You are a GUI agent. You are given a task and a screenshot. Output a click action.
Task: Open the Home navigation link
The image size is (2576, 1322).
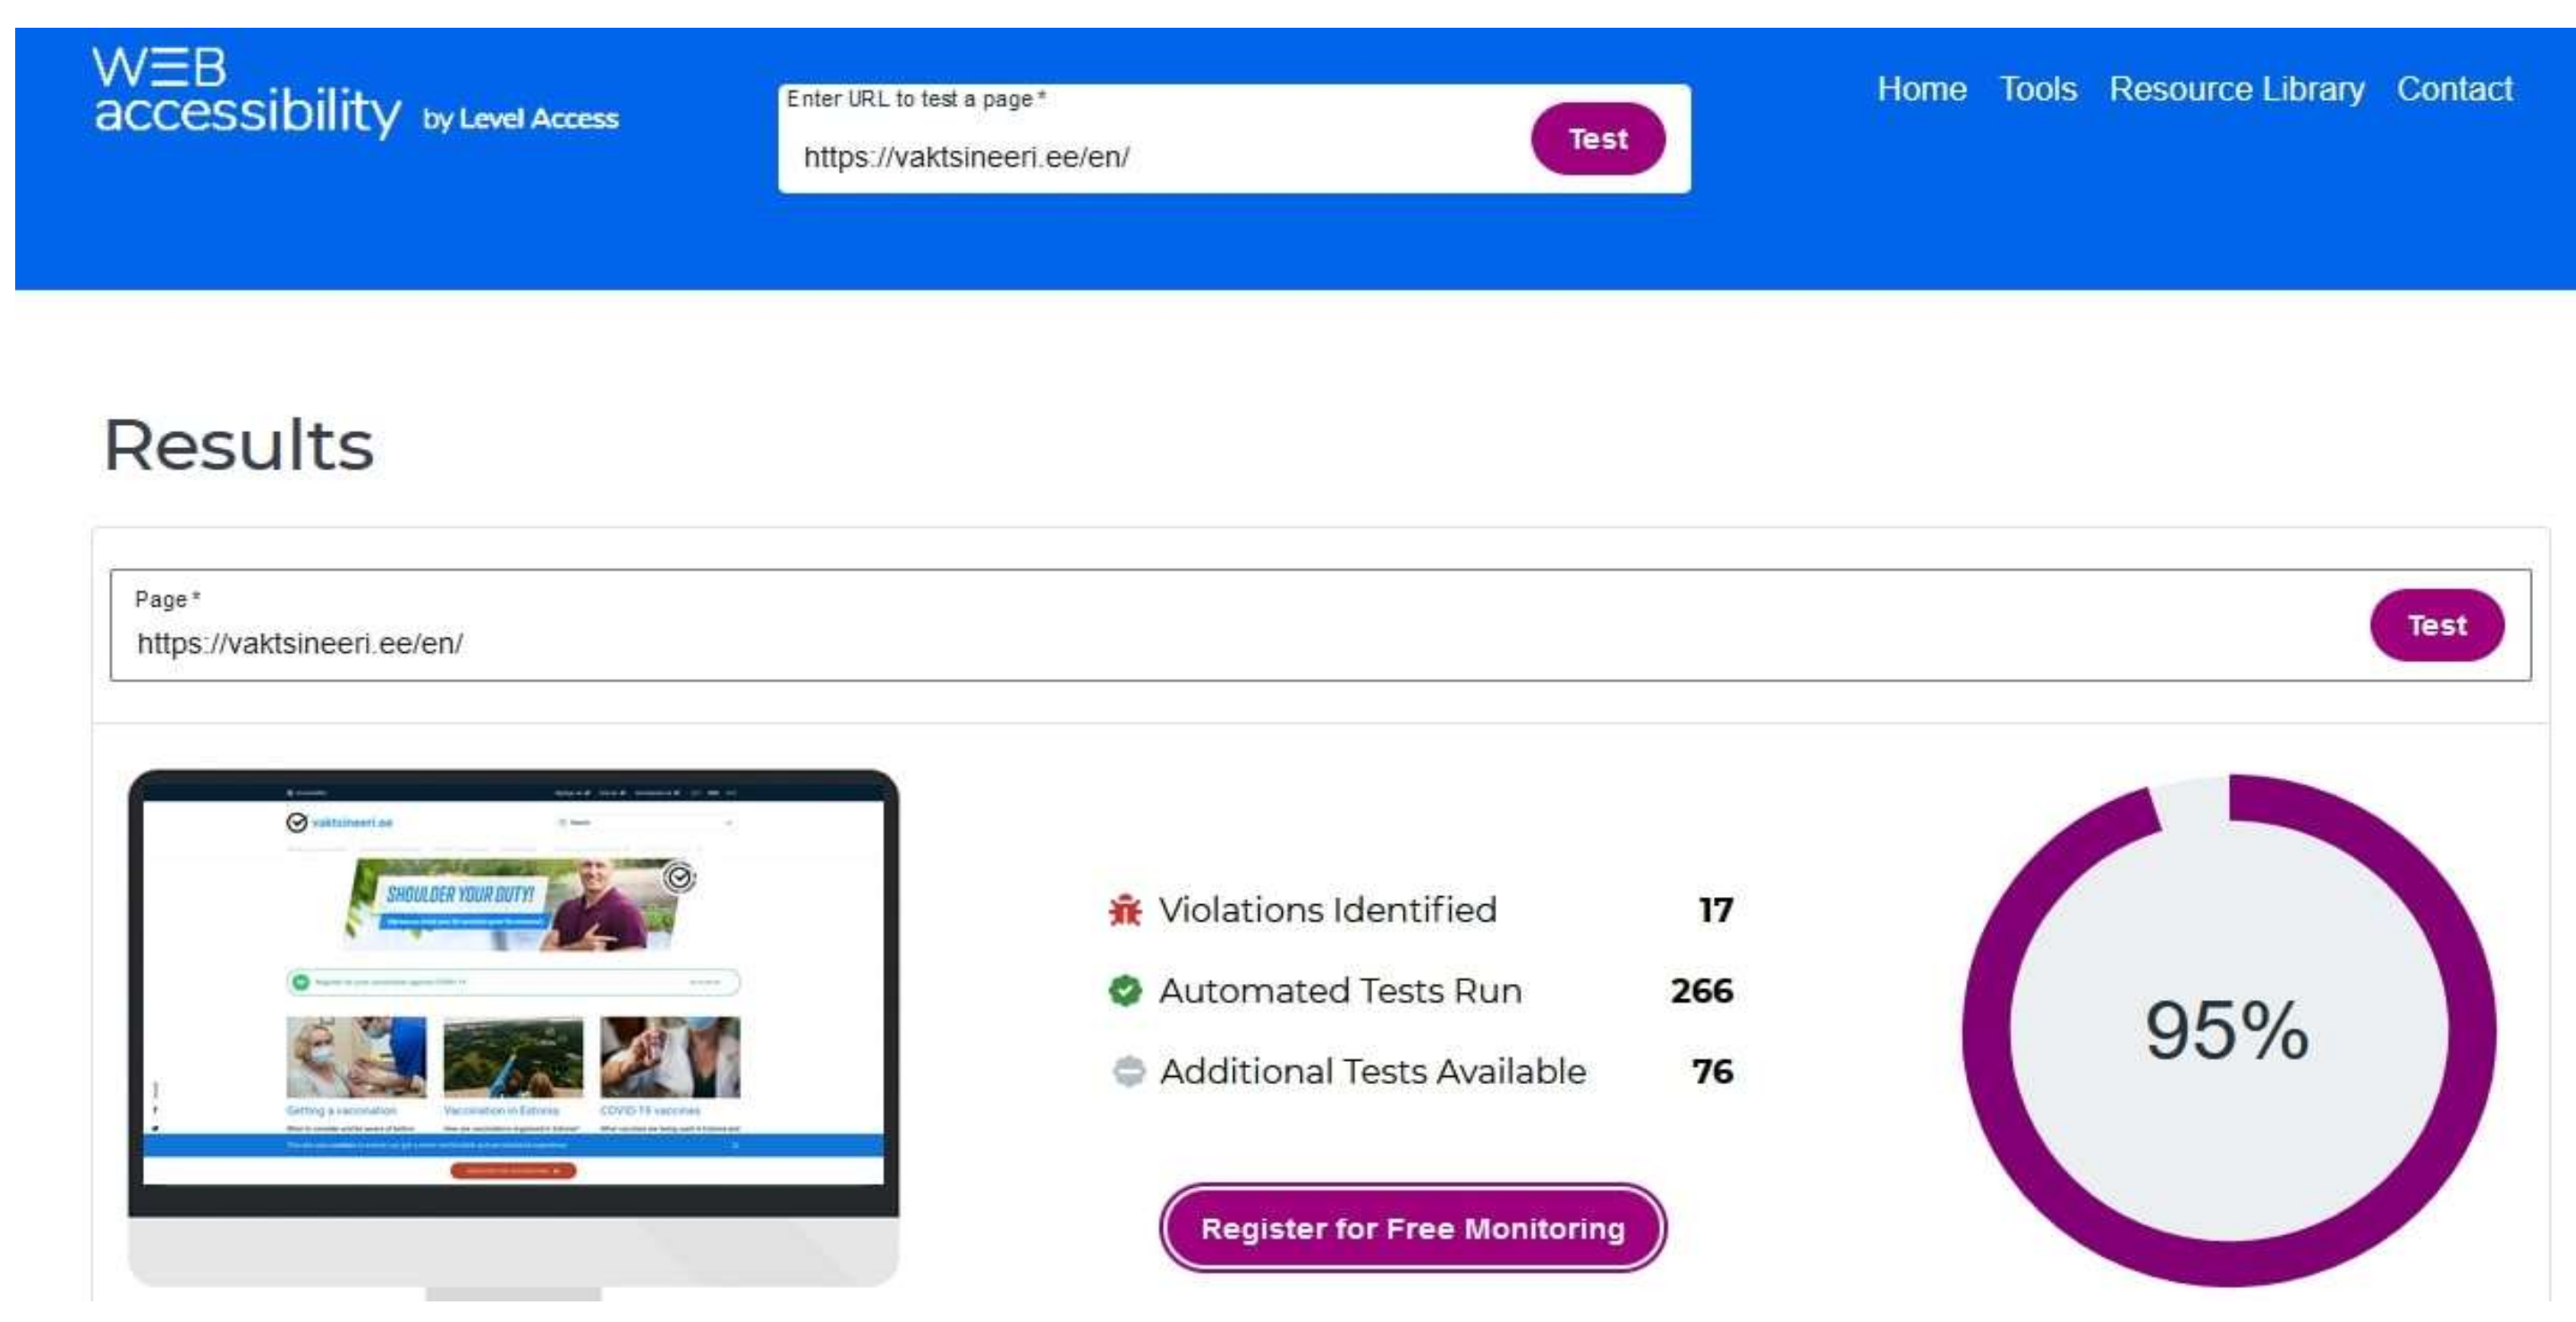[x=1921, y=89]
